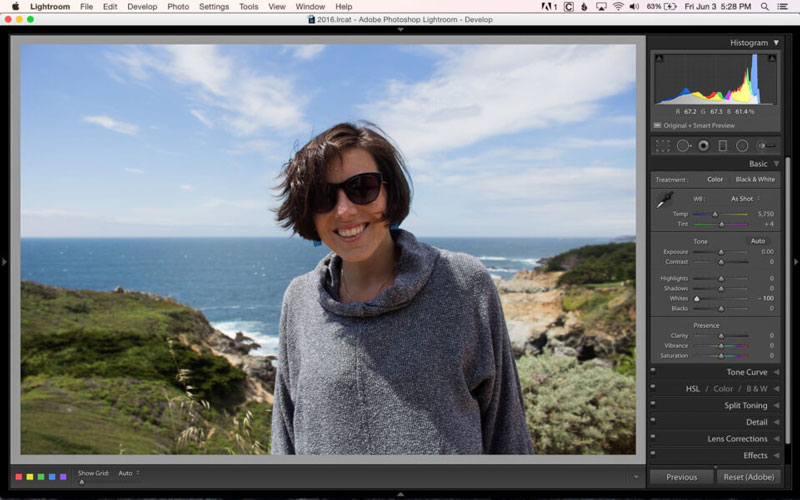800x500 pixels.
Task: Select the Adjustment Brush tool
Action: 767,146
